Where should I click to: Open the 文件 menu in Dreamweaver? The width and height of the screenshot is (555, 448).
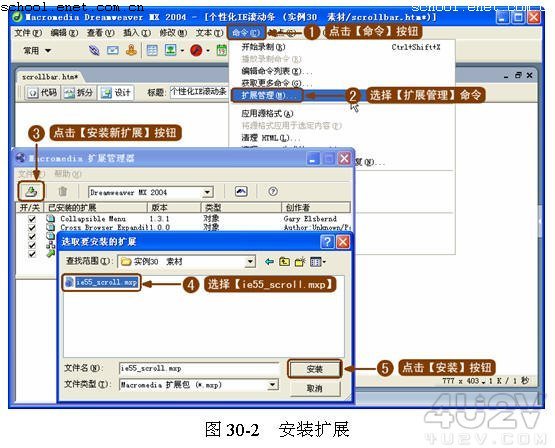click(28, 33)
